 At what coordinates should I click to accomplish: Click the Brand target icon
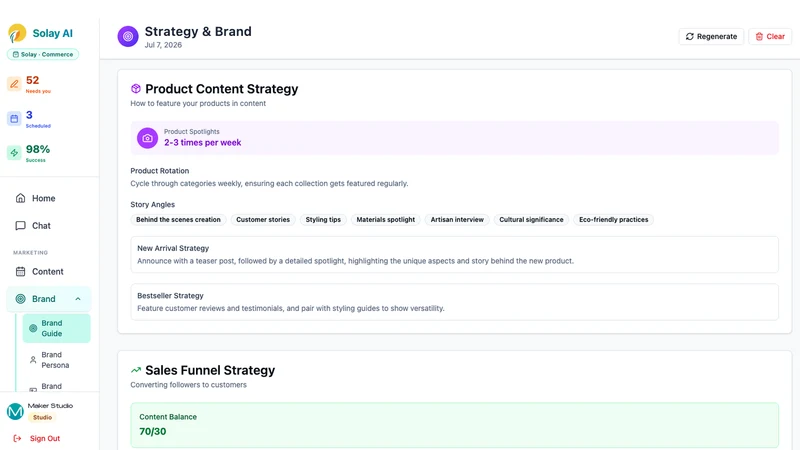(x=20, y=299)
